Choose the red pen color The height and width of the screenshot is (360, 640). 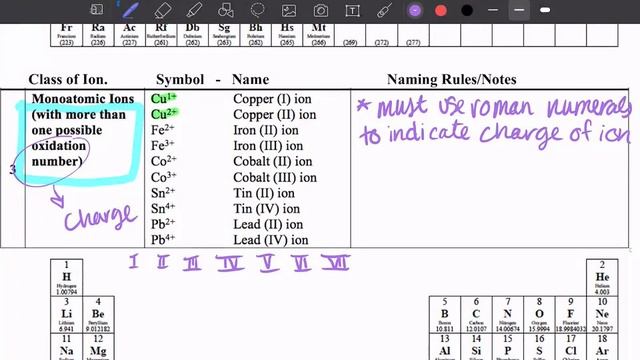click(441, 11)
